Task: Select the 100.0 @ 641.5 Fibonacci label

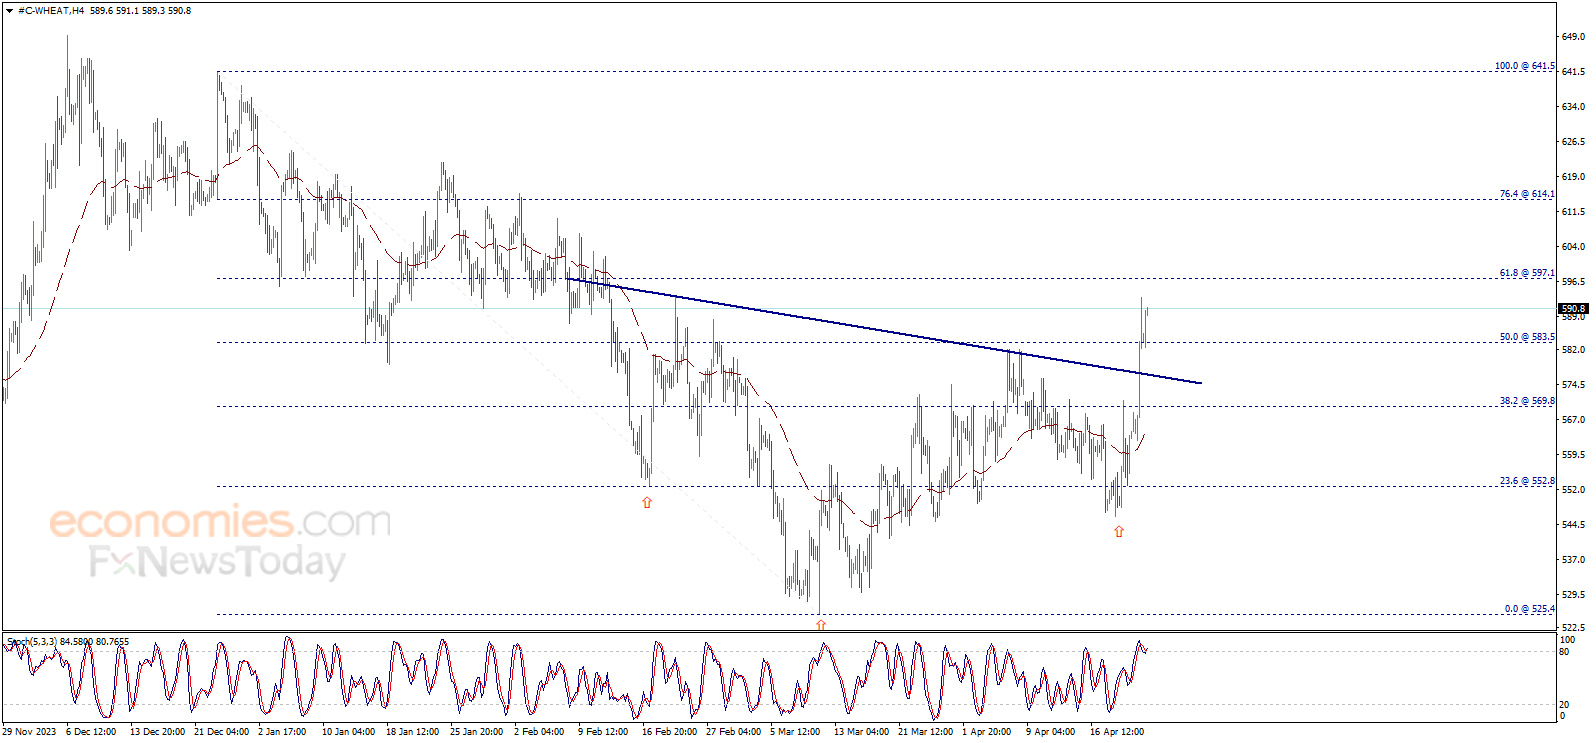Action: coord(1525,66)
